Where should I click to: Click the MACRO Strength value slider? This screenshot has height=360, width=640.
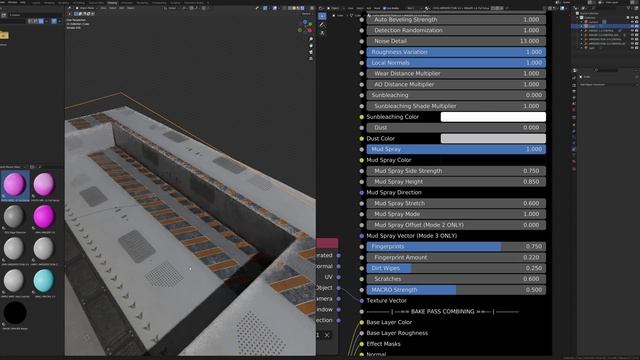click(456, 290)
